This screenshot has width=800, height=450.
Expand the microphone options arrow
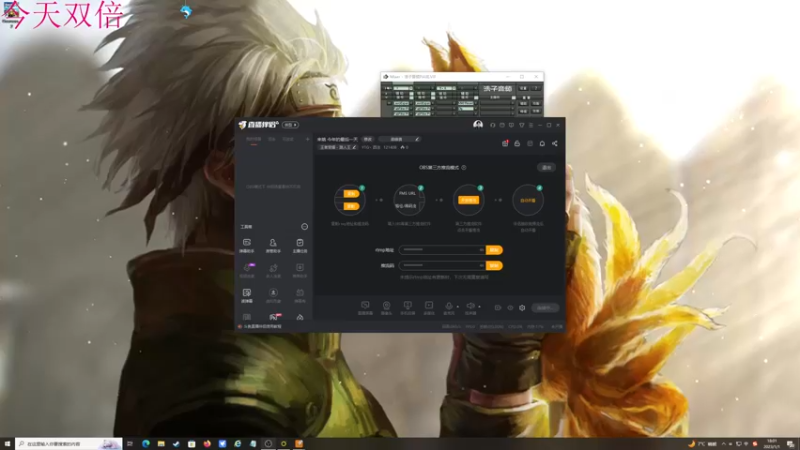(458, 307)
